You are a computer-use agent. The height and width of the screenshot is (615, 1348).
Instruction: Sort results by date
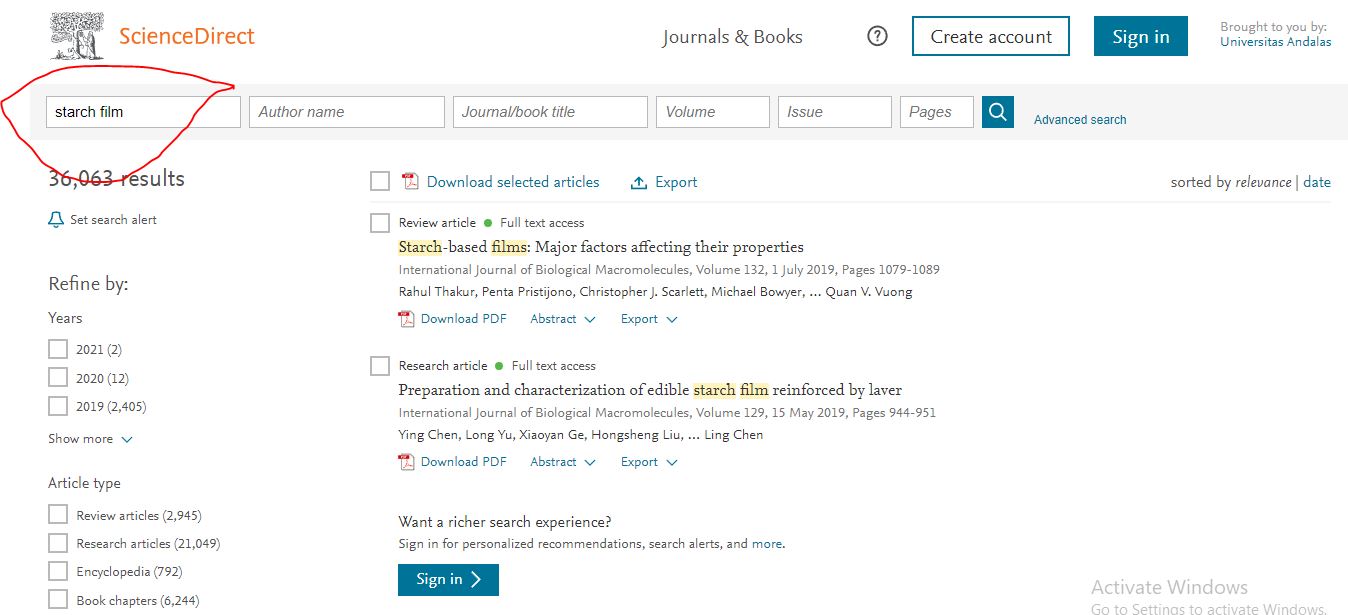1317,182
